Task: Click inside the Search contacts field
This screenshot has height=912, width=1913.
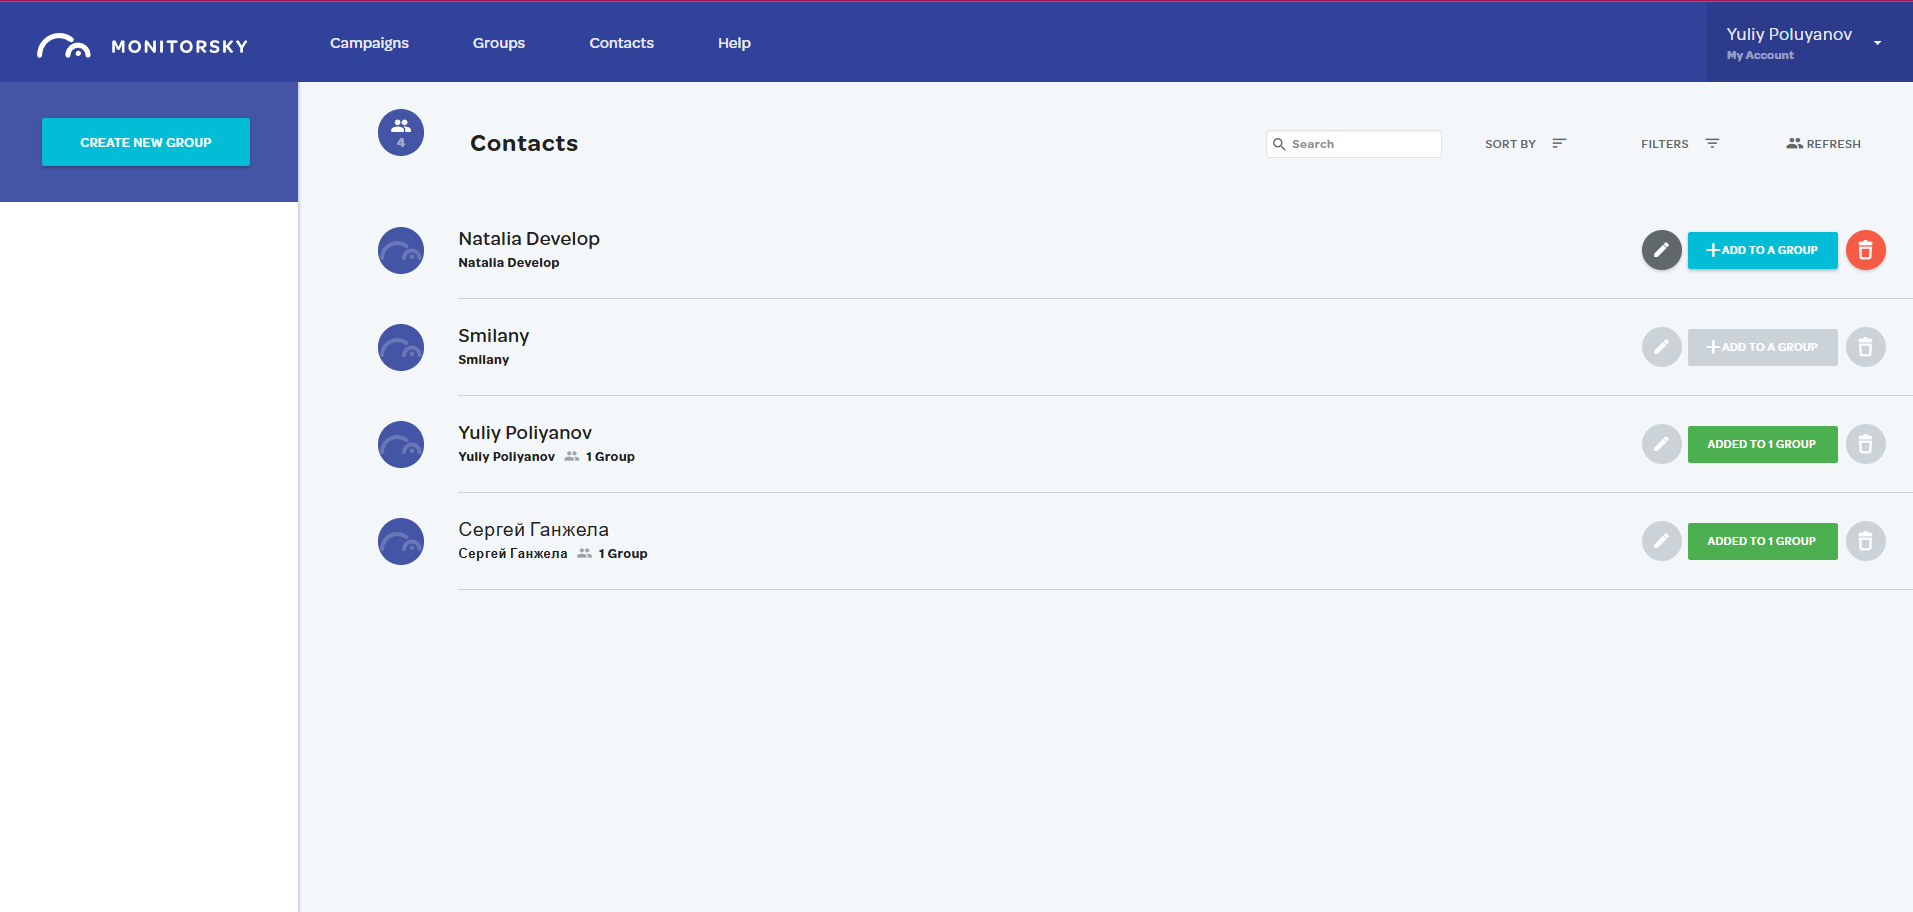Action: pos(1360,144)
